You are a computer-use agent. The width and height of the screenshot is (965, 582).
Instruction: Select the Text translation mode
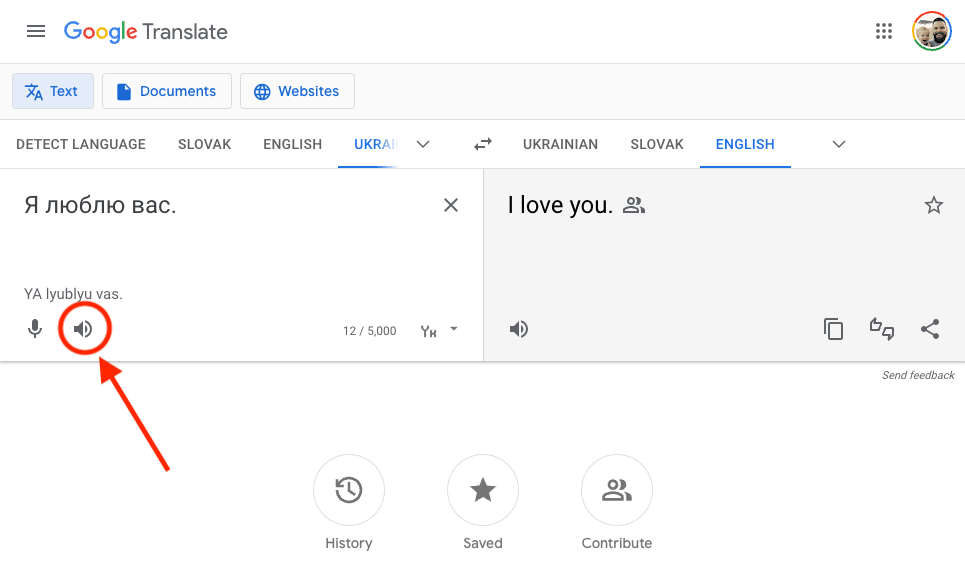click(53, 91)
